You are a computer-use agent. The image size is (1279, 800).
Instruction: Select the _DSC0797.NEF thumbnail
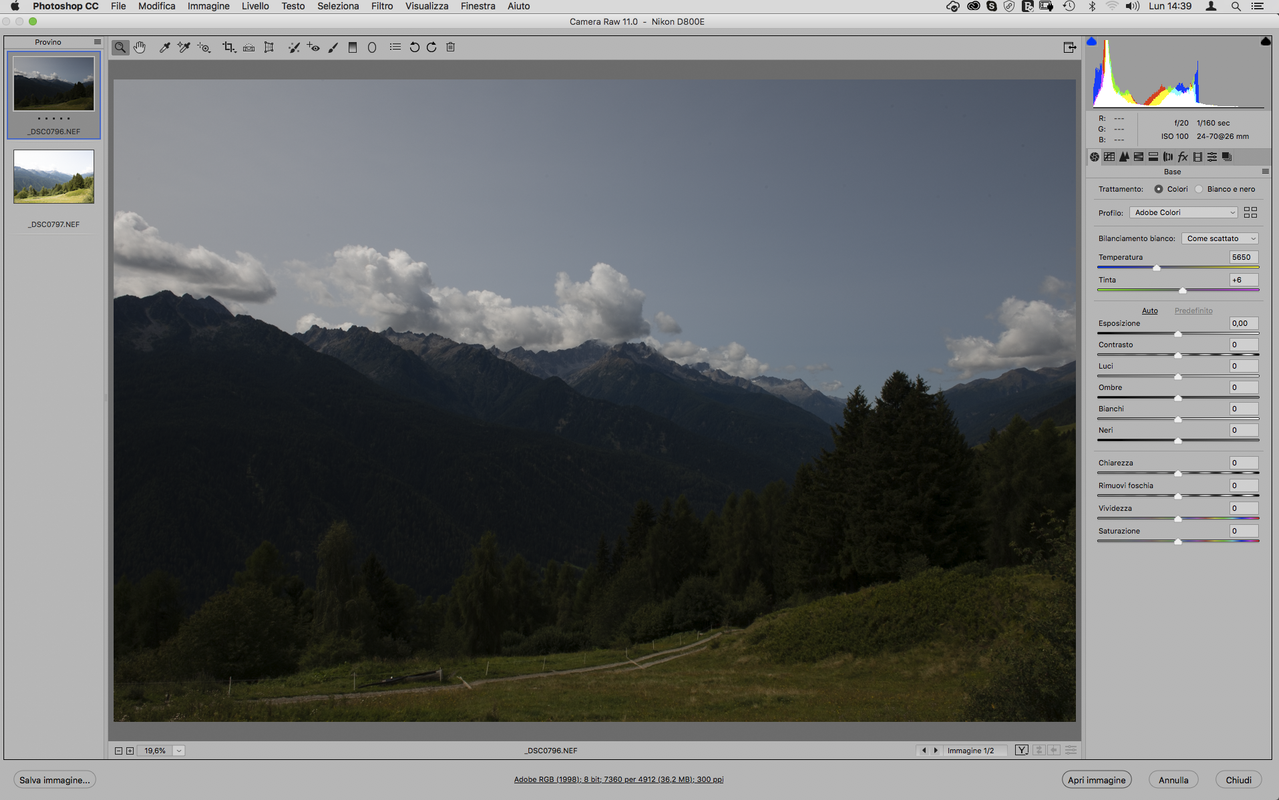(x=54, y=176)
